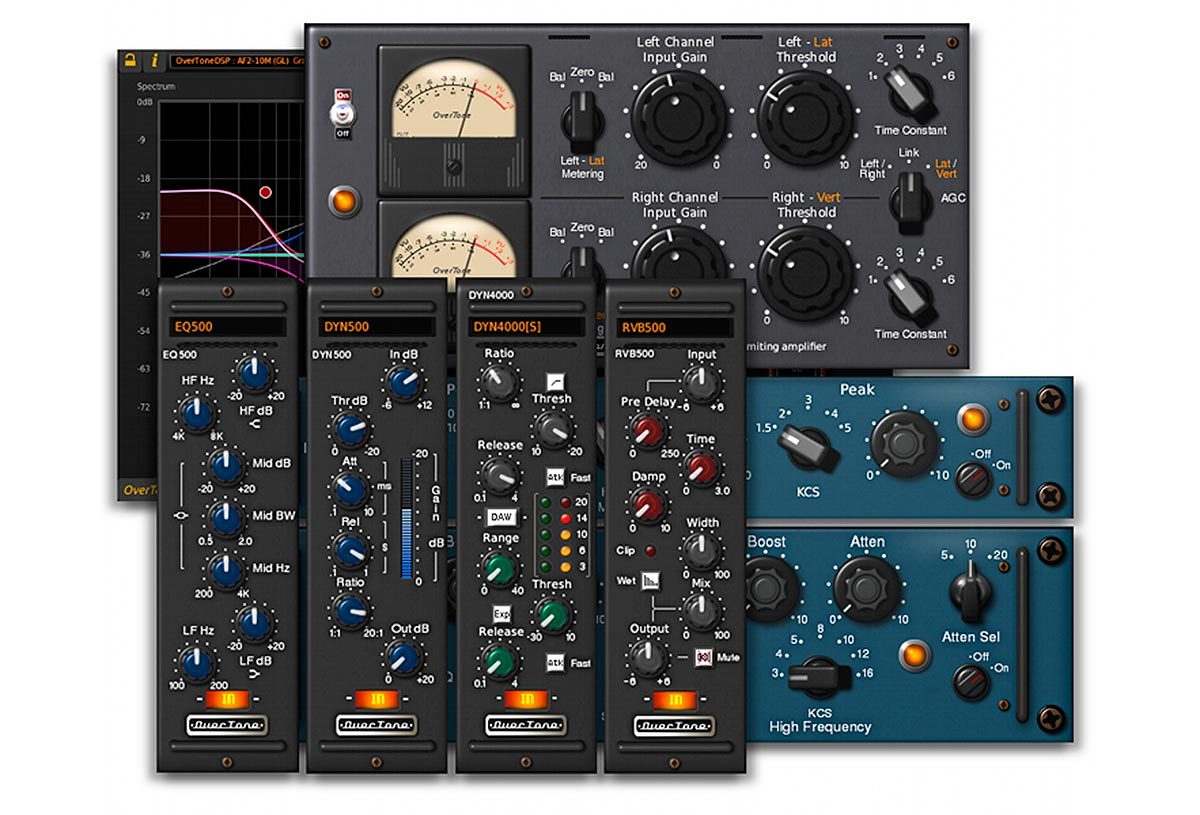The height and width of the screenshot is (815, 1200).
Task: Click the red Pre Delay knob on RVB500
Action: [649, 432]
